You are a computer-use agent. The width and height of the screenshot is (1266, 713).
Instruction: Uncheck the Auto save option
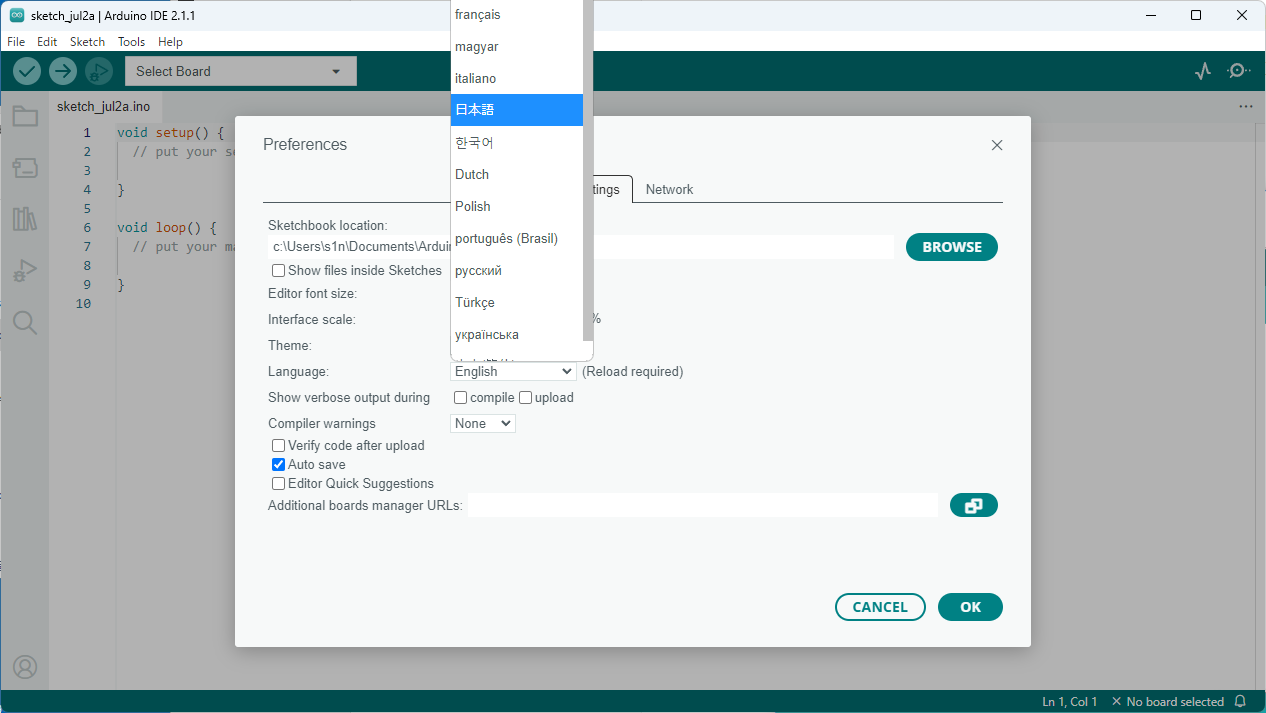pyautogui.click(x=279, y=465)
